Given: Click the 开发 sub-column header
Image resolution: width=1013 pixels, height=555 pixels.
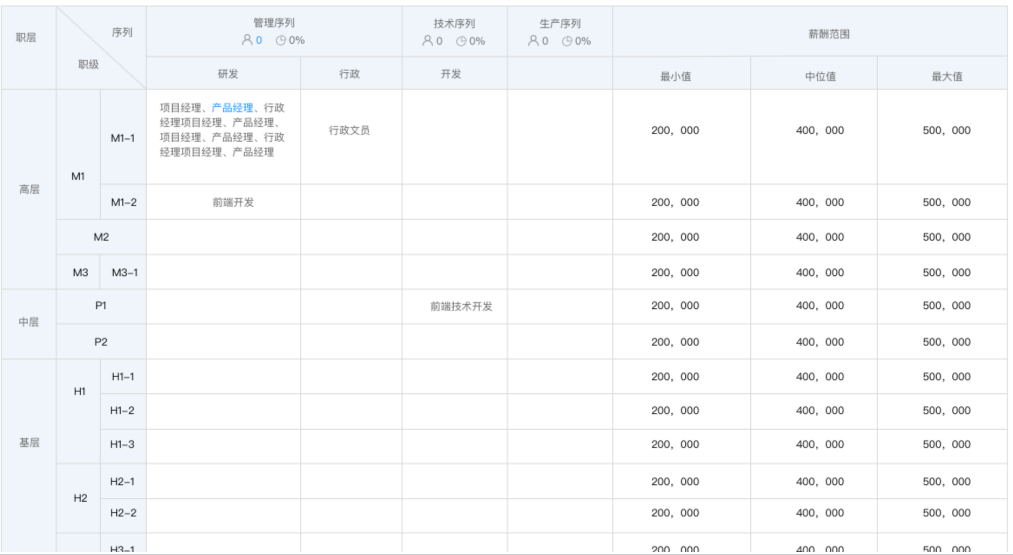Looking at the screenshot, I should pos(451,74).
